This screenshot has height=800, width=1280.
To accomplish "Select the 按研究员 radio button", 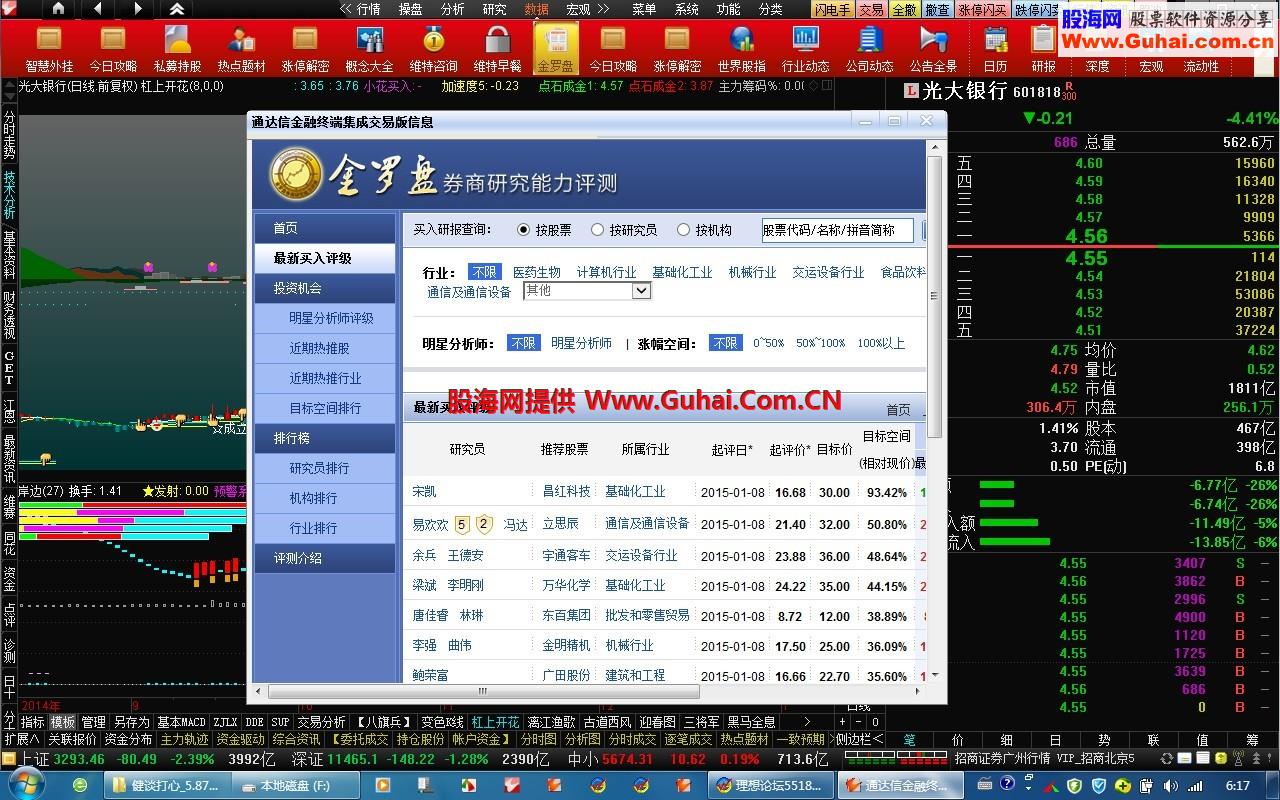I will (x=598, y=230).
